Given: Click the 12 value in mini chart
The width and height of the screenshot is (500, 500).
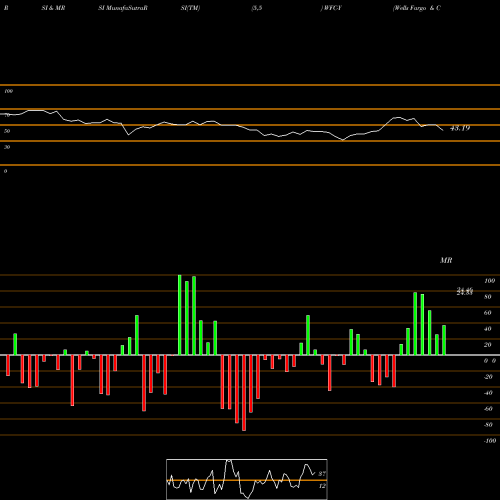Looking at the screenshot, I should (x=322, y=486).
